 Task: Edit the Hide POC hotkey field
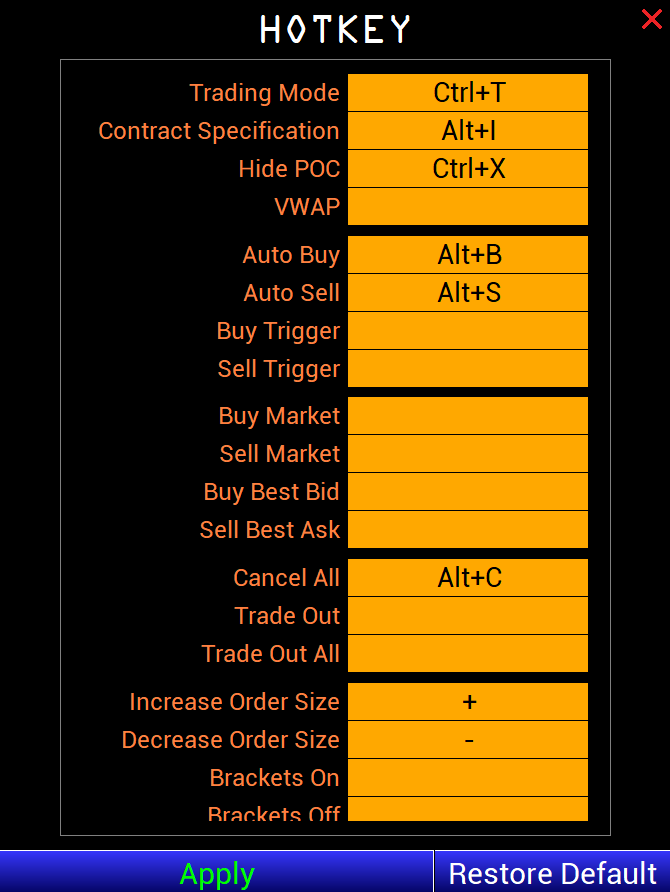click(x=468, y=169)
